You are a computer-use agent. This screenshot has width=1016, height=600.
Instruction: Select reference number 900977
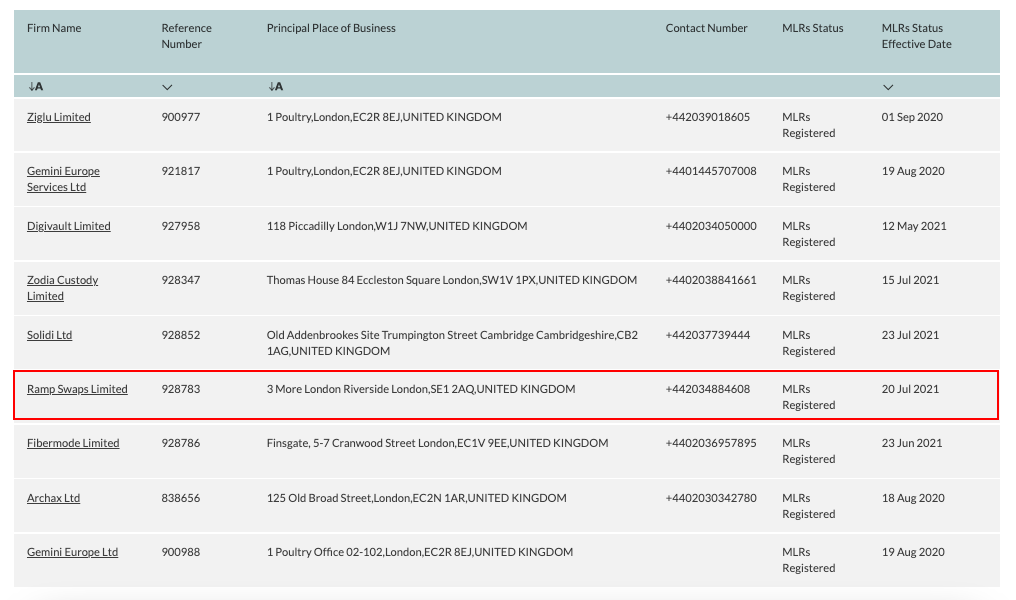[181, 117]
